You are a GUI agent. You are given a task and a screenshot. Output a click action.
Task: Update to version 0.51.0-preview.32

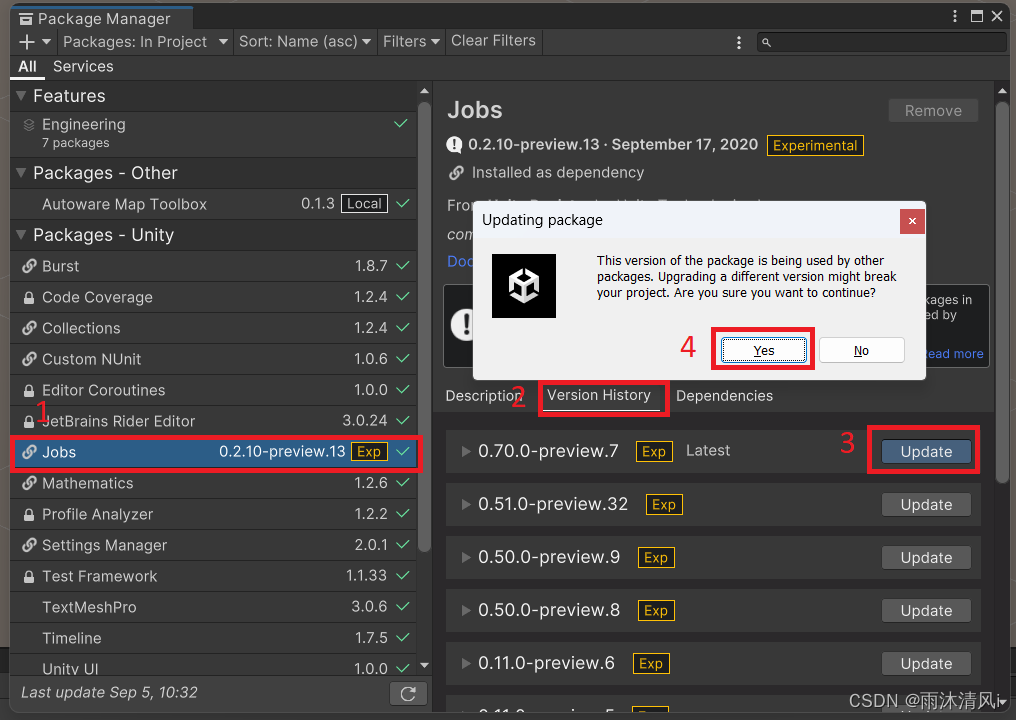[x=926, y=505]
